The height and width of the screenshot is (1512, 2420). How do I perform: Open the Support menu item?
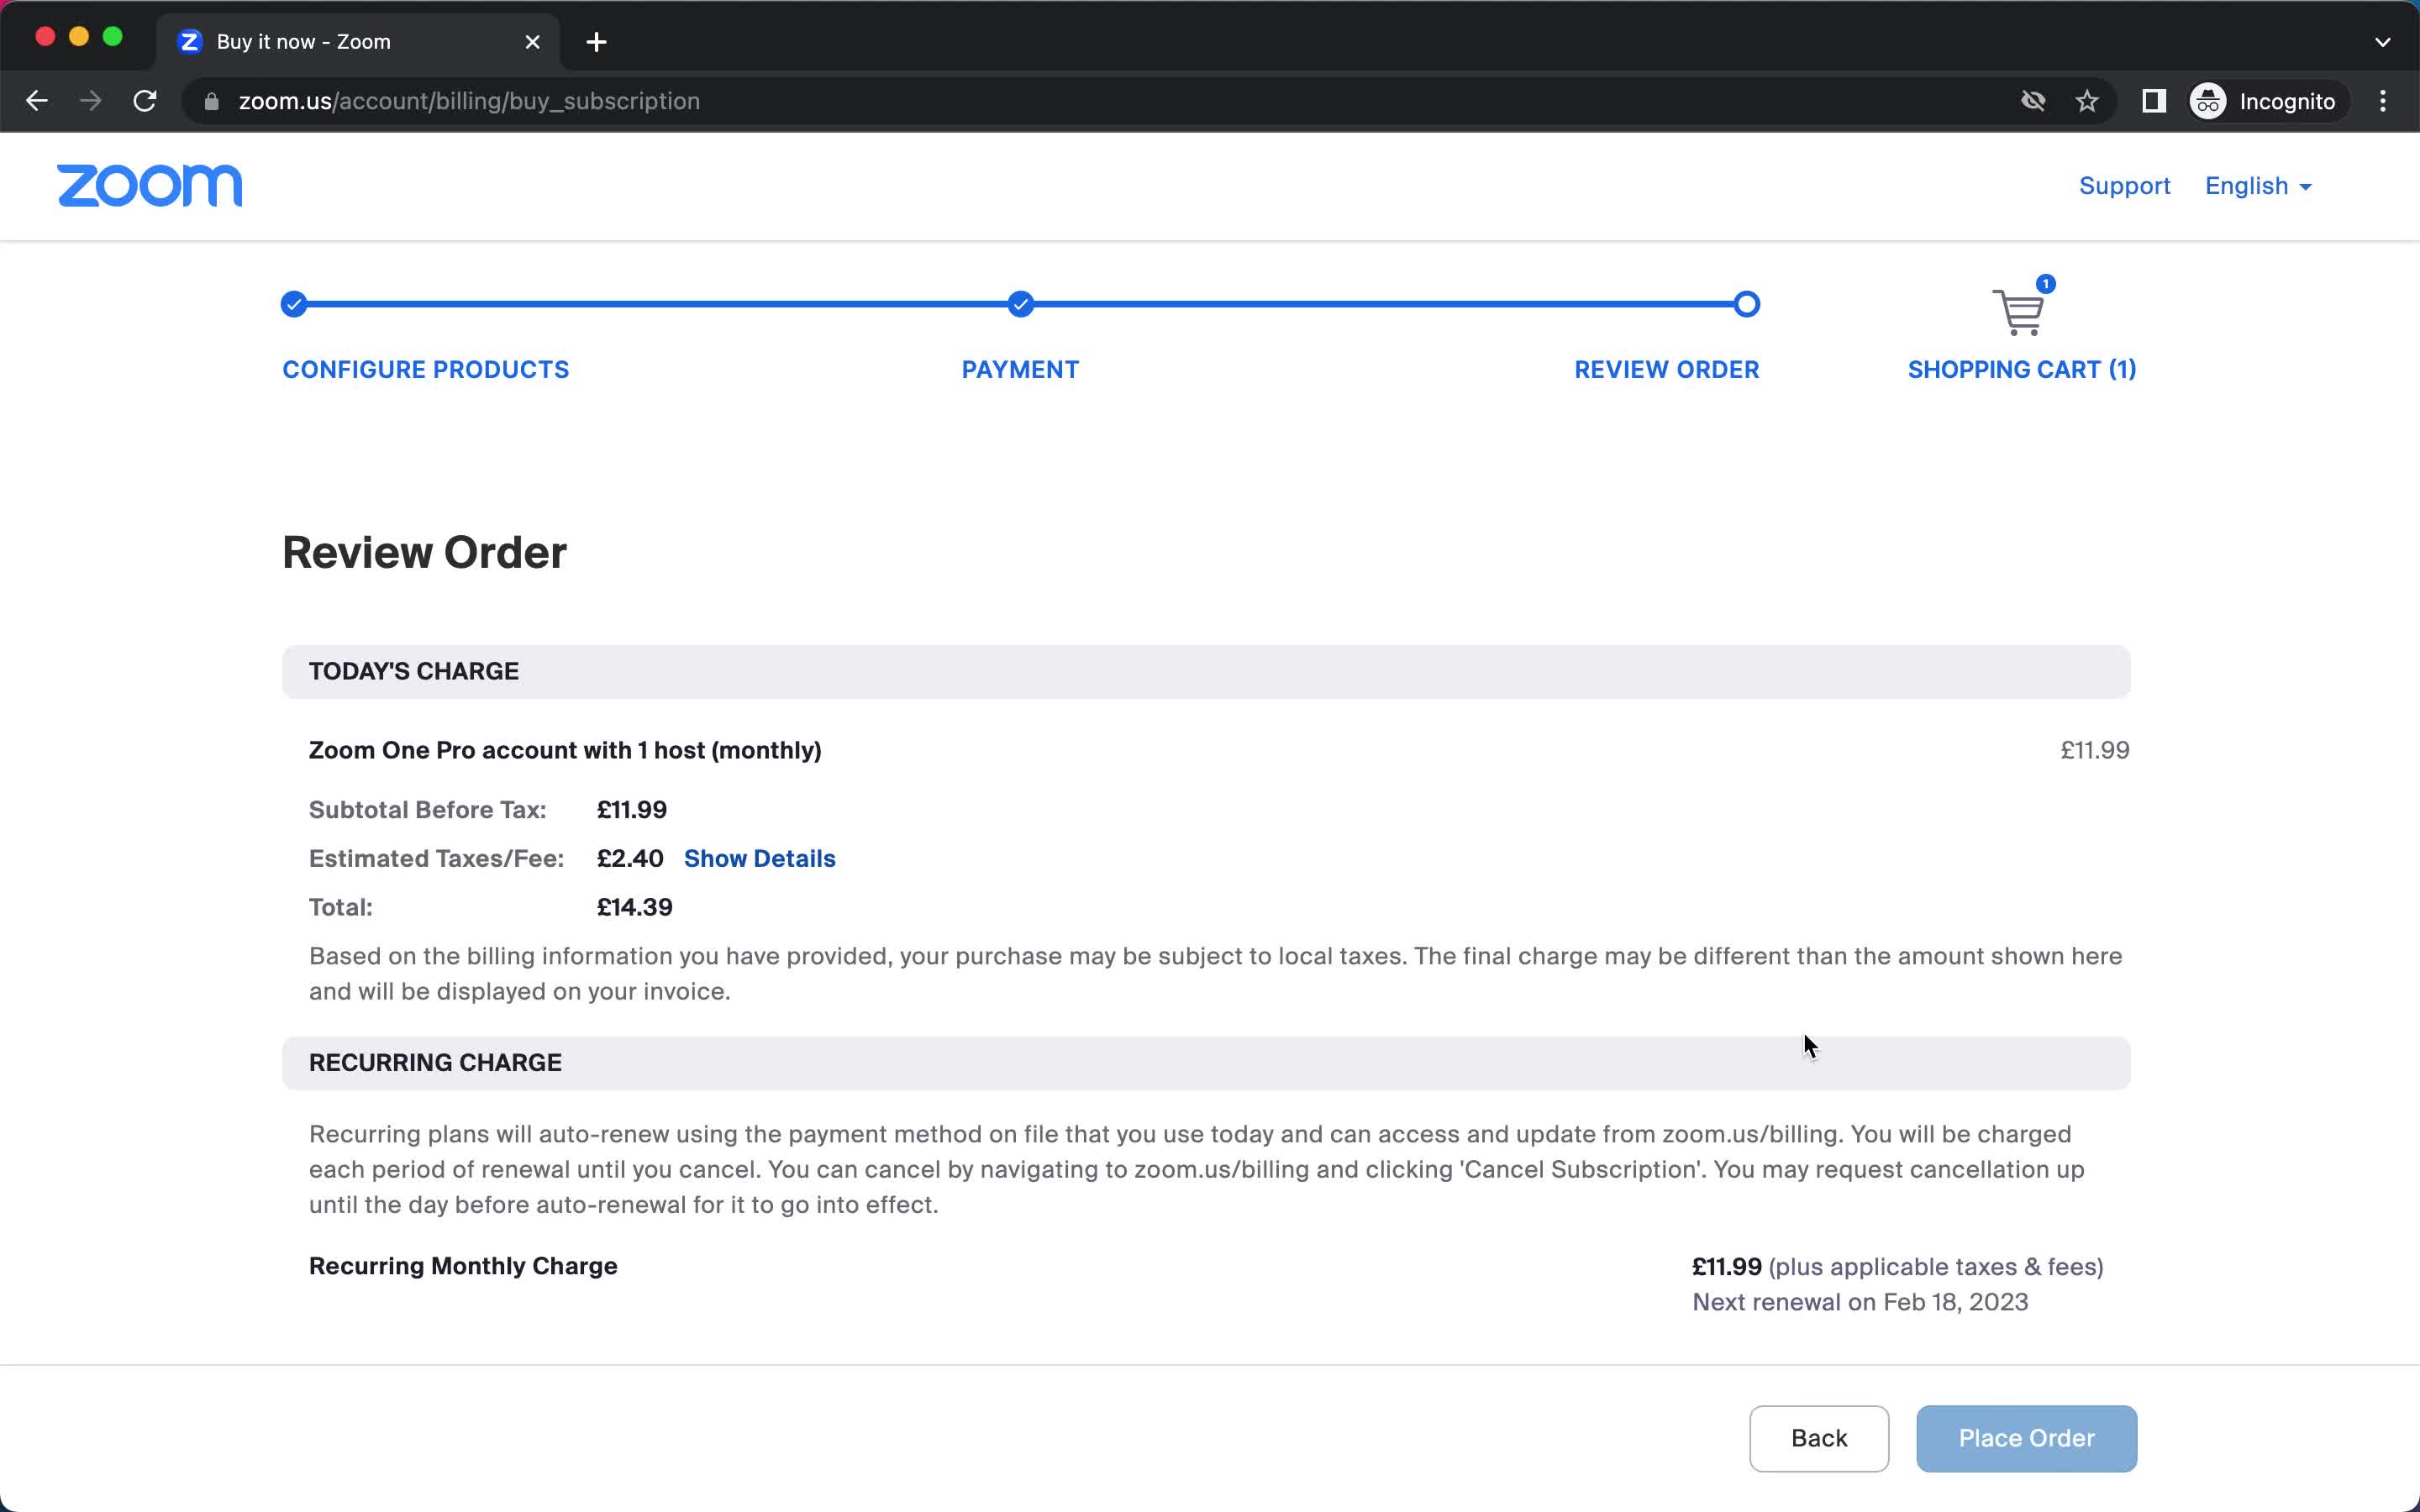[x=2124, y=186]
